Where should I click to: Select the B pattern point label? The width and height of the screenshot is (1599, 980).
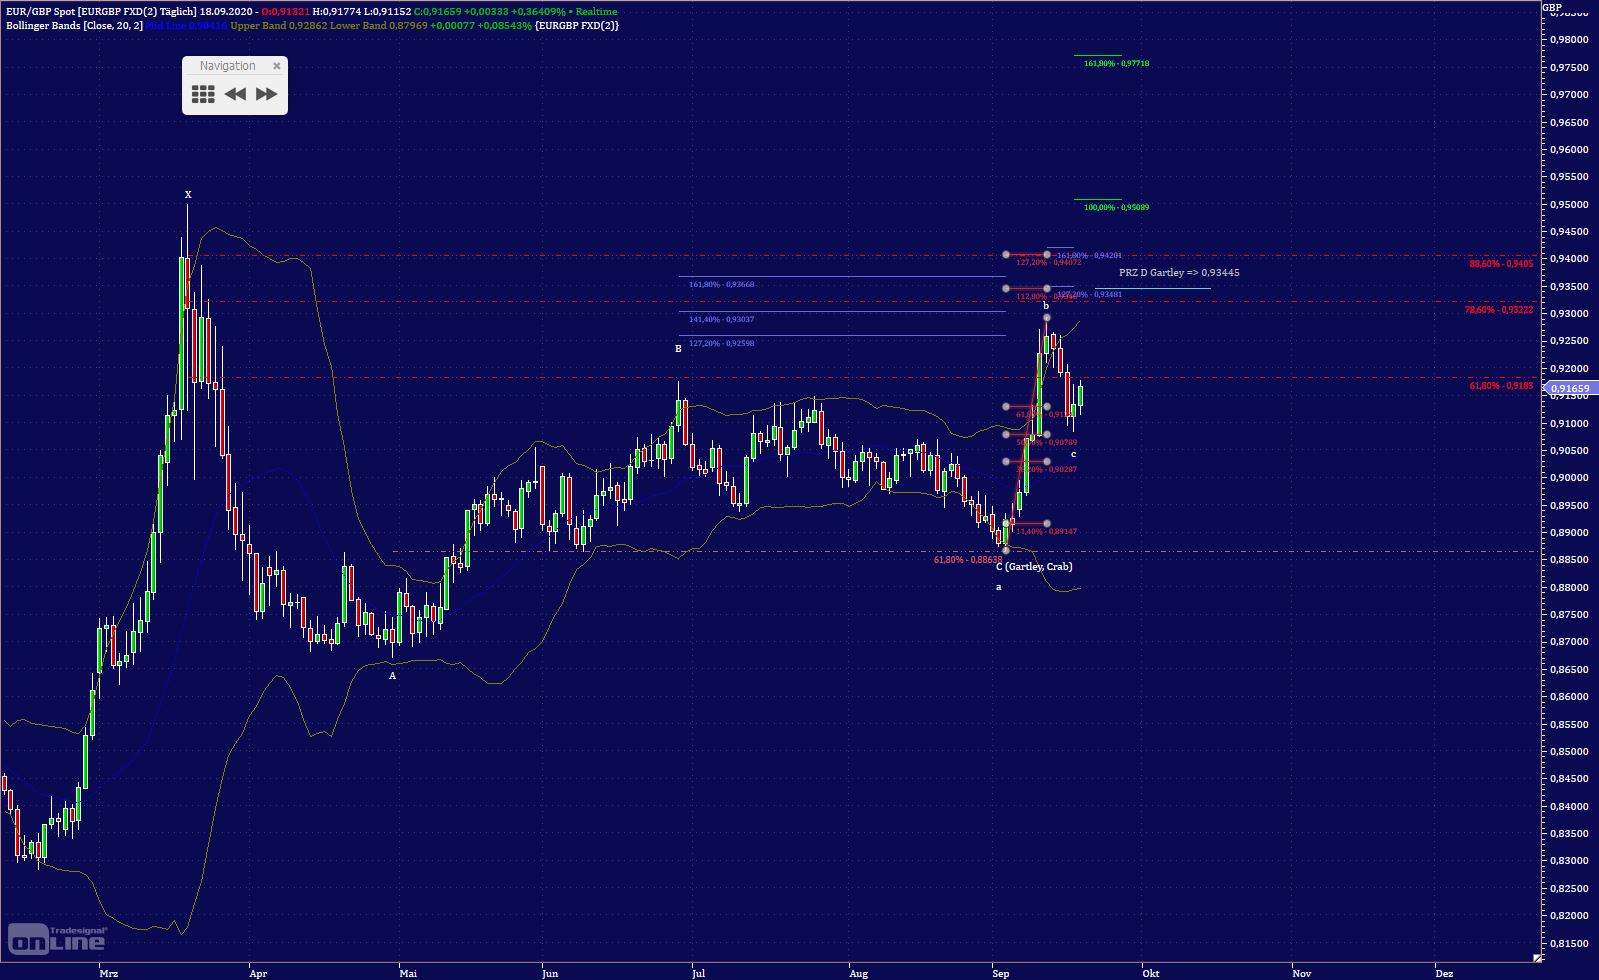click(678, 349)
